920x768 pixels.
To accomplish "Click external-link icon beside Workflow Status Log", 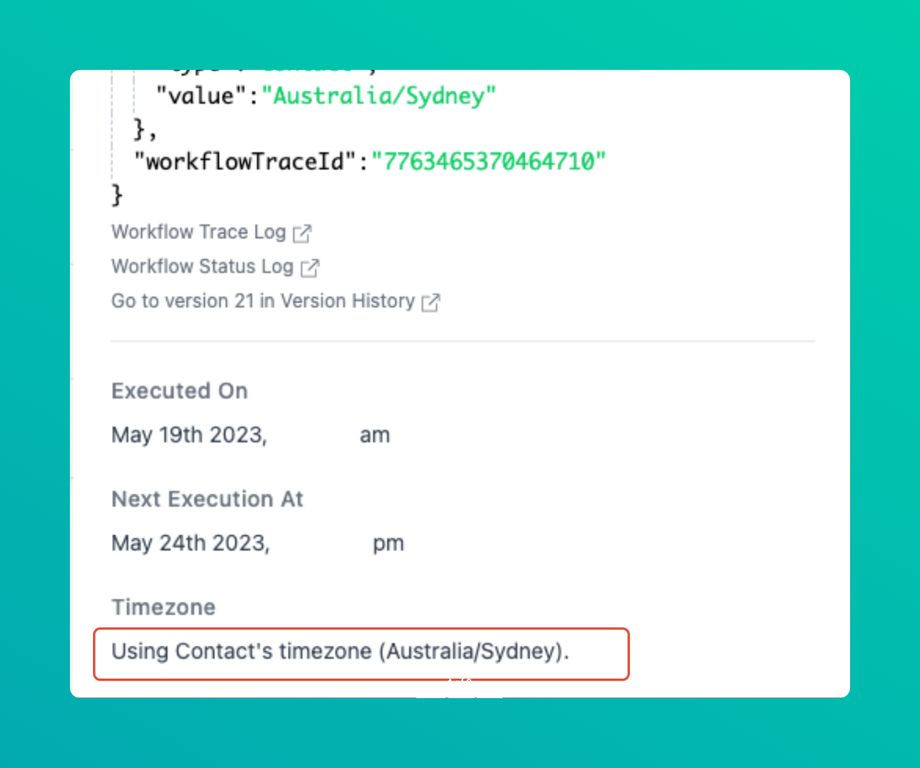I will (x=310, y=268).
